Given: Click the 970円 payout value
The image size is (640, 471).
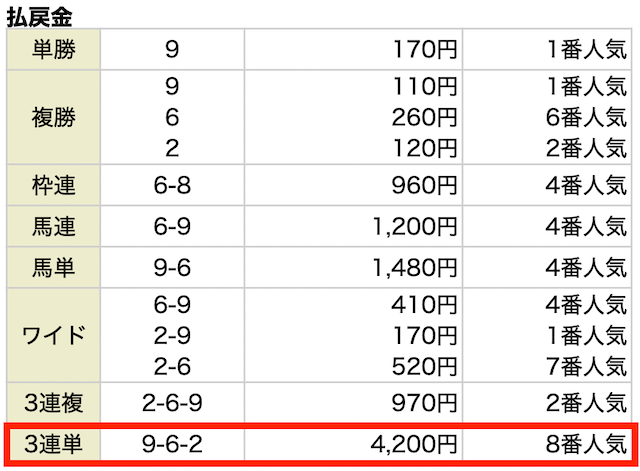Looking at the screenshot, I should [x=424, y=403].
